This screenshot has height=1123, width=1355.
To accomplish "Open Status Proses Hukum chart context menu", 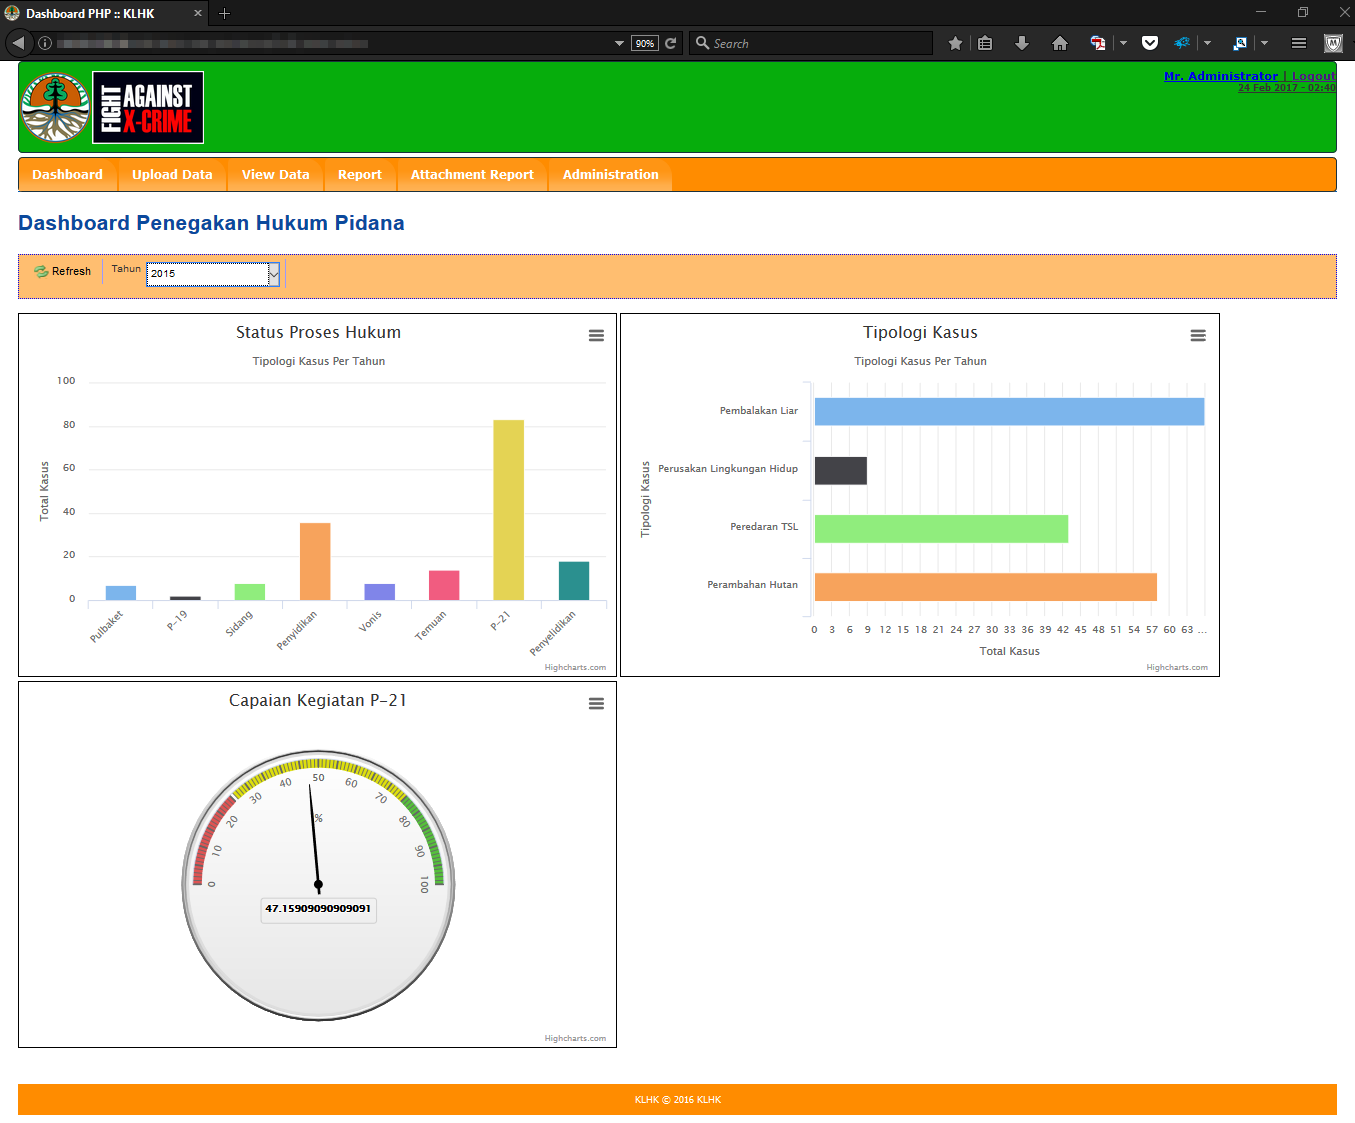I will 596,336.
